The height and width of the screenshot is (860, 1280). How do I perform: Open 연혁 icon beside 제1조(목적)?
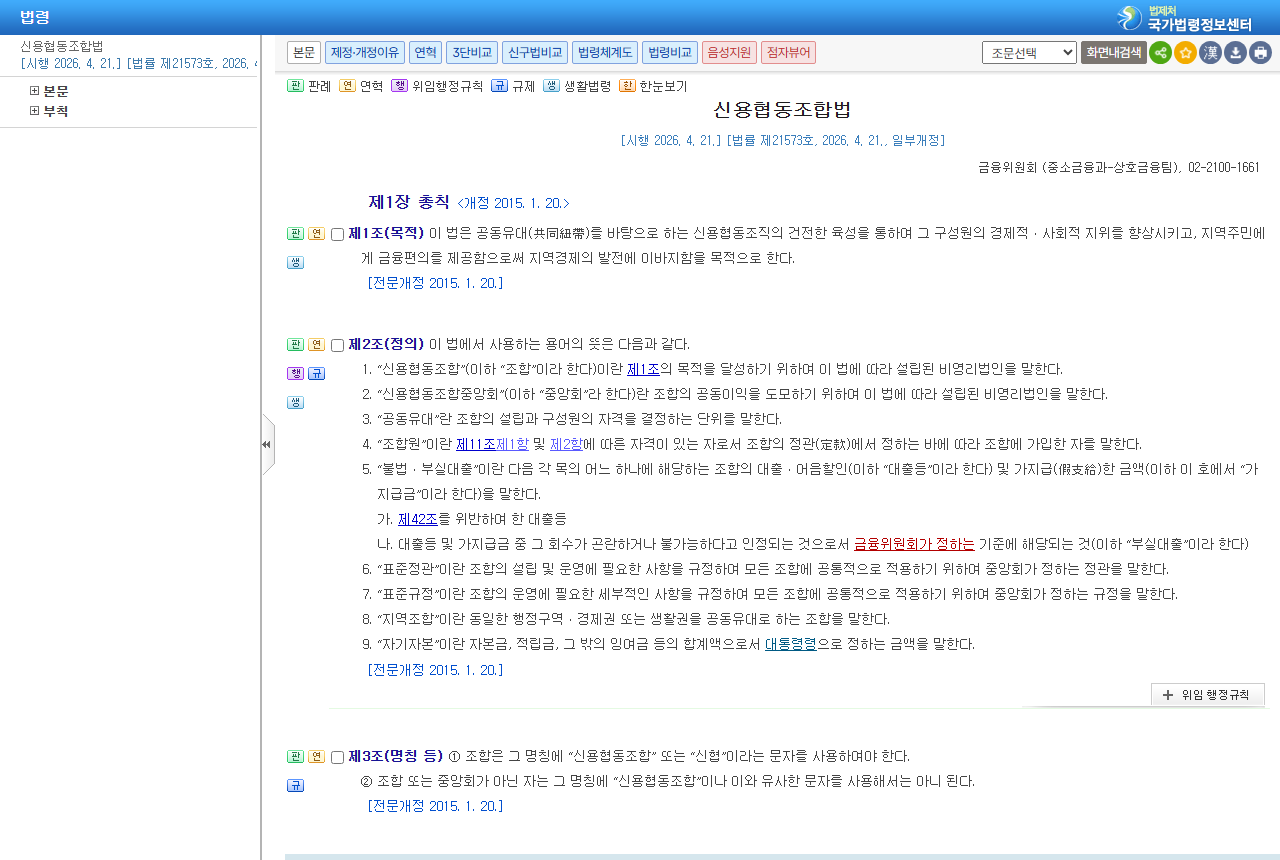tap(316, 234)
